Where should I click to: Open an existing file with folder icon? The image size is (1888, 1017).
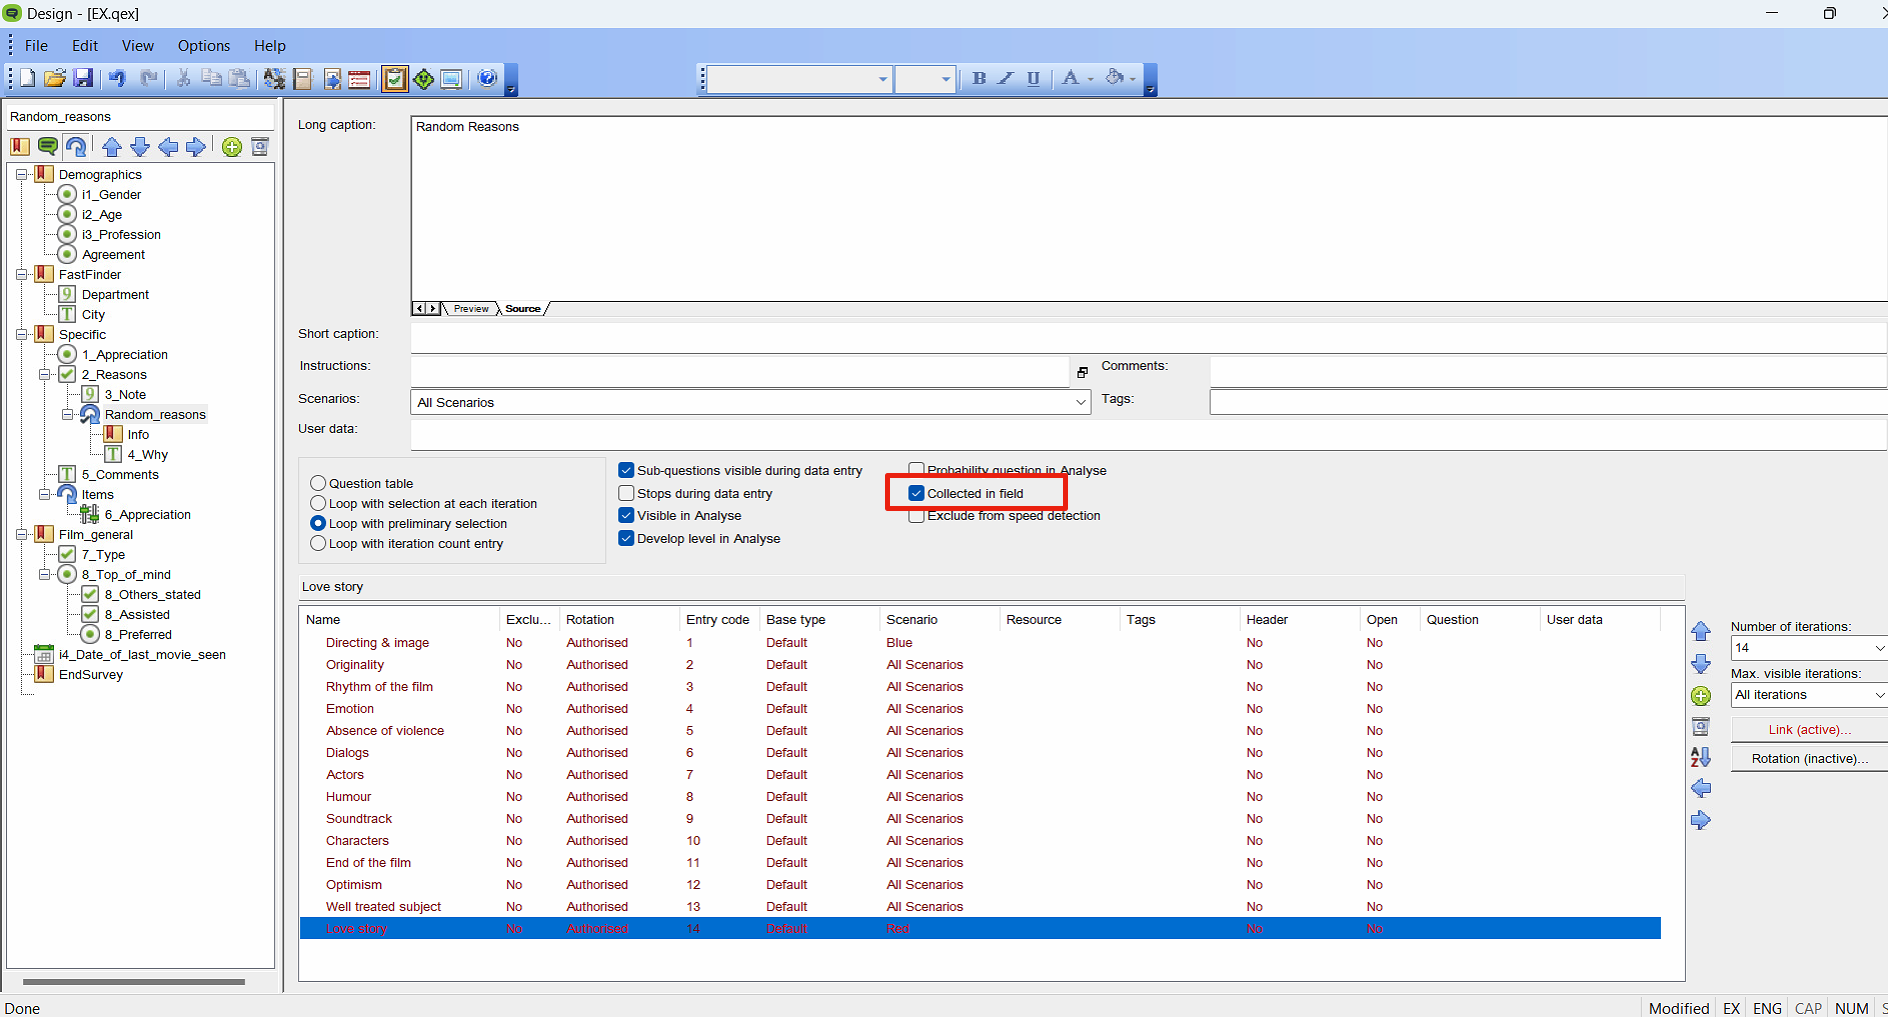[55, 78]
